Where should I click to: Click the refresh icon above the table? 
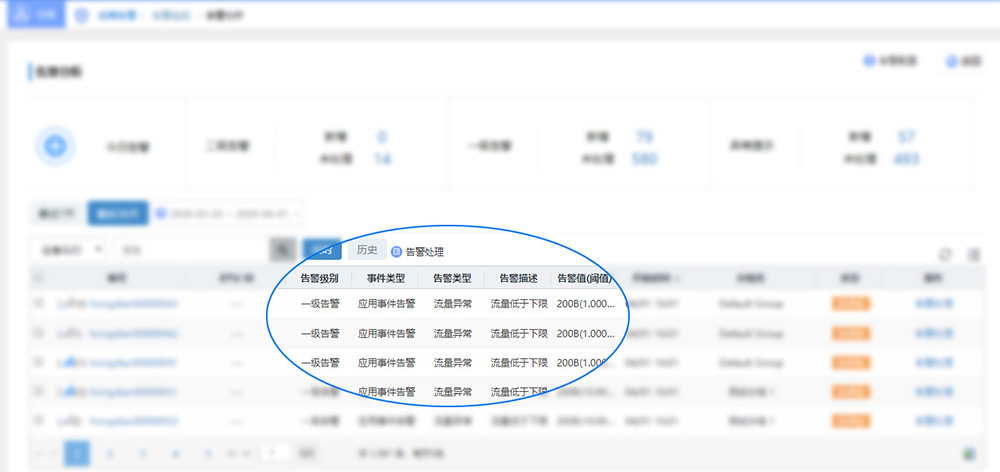coord(946,255)
